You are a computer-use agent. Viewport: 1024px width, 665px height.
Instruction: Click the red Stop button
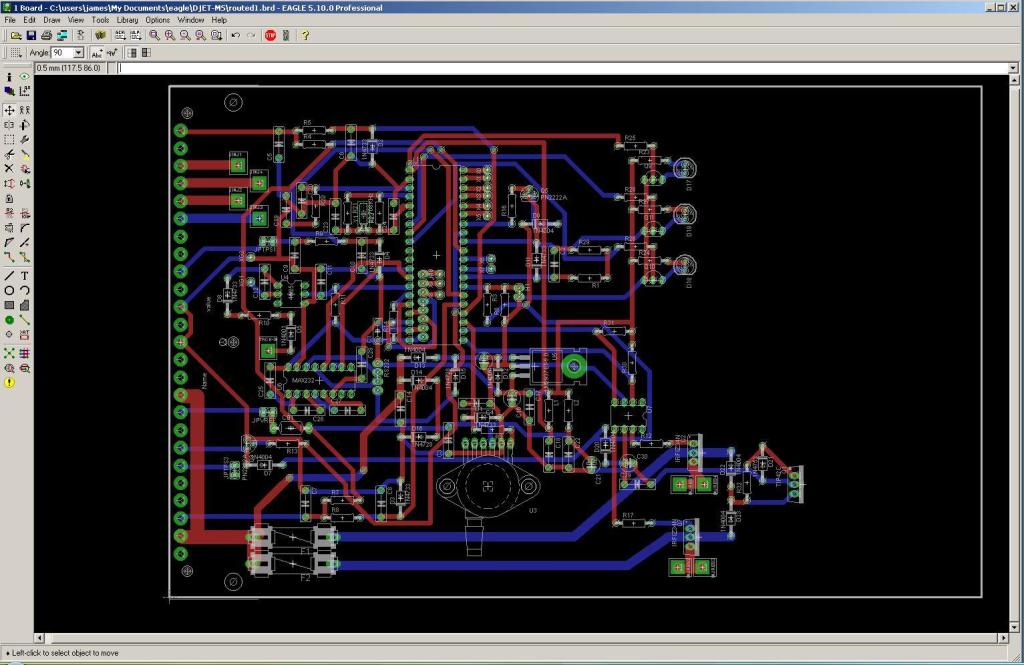(270, 35)
